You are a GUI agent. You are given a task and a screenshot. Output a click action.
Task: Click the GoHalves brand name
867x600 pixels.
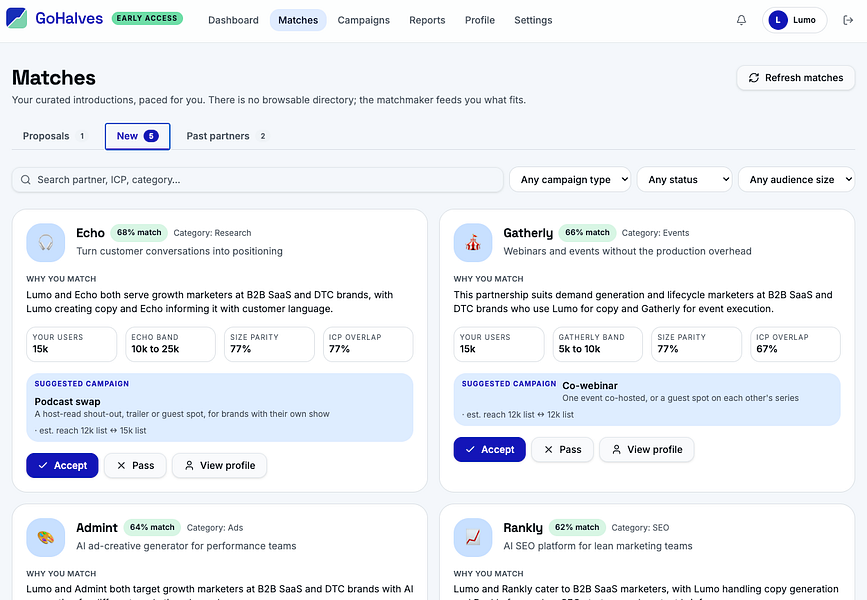69,18
